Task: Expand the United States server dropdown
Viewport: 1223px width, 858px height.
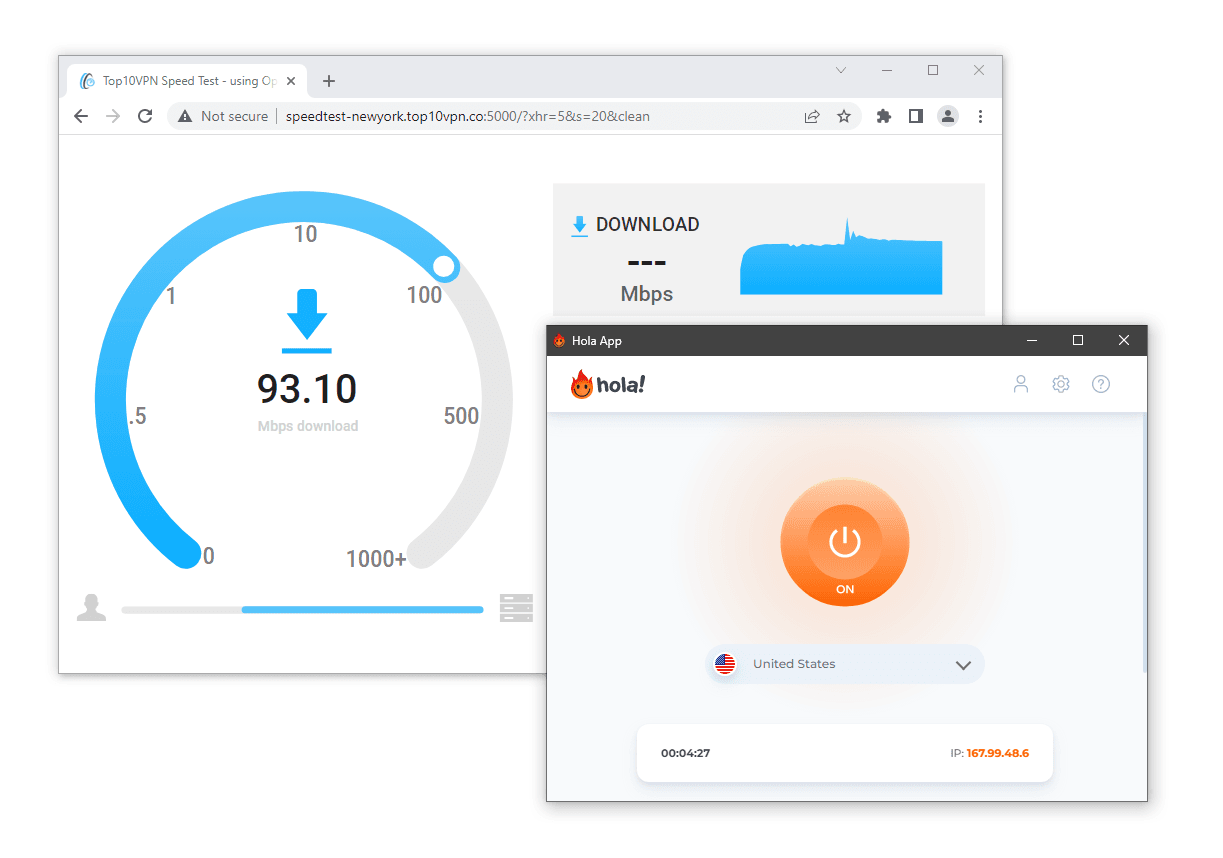Action: tap(963, 664)
